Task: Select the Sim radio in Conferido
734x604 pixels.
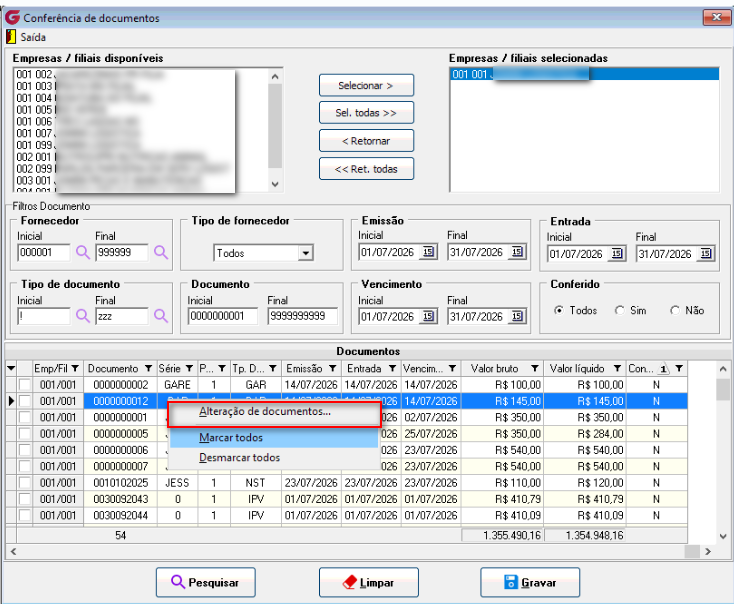Action: pos(620,310)
